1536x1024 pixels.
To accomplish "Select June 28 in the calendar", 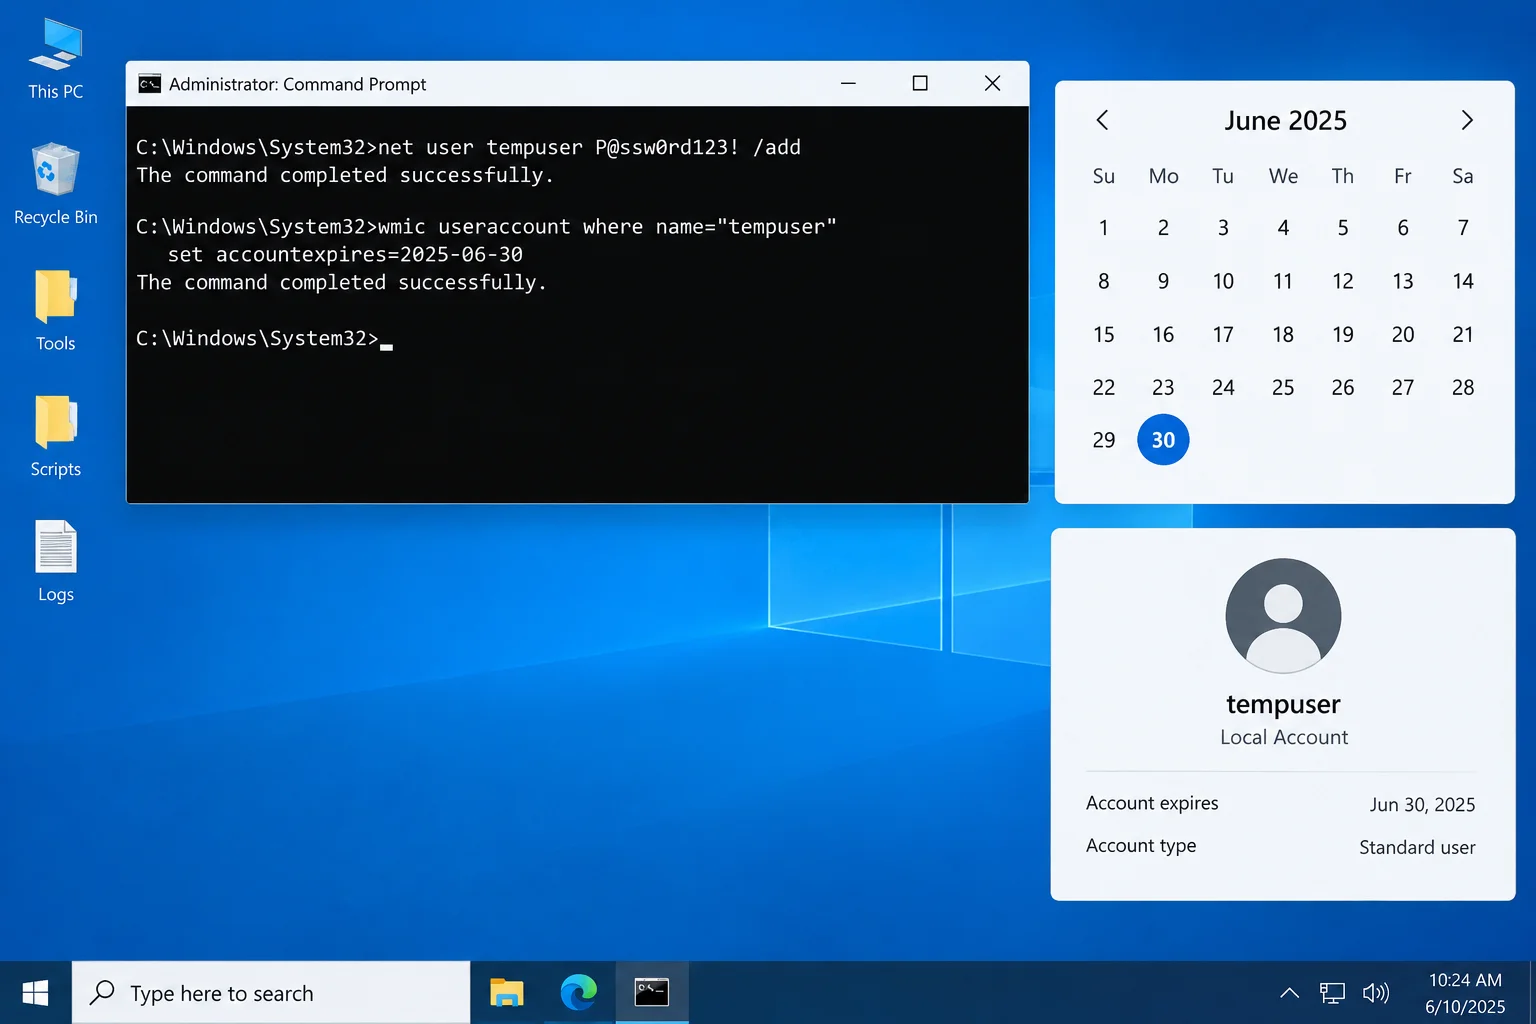I will [x=1463, y=387].
